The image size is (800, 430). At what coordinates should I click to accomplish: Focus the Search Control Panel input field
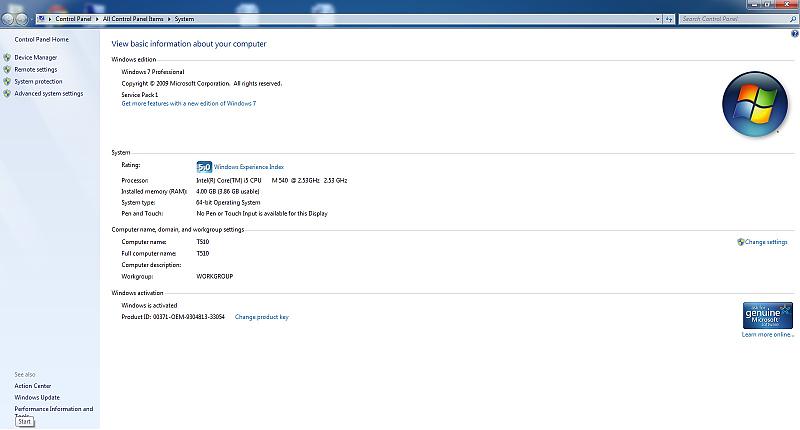click(732, 19)
